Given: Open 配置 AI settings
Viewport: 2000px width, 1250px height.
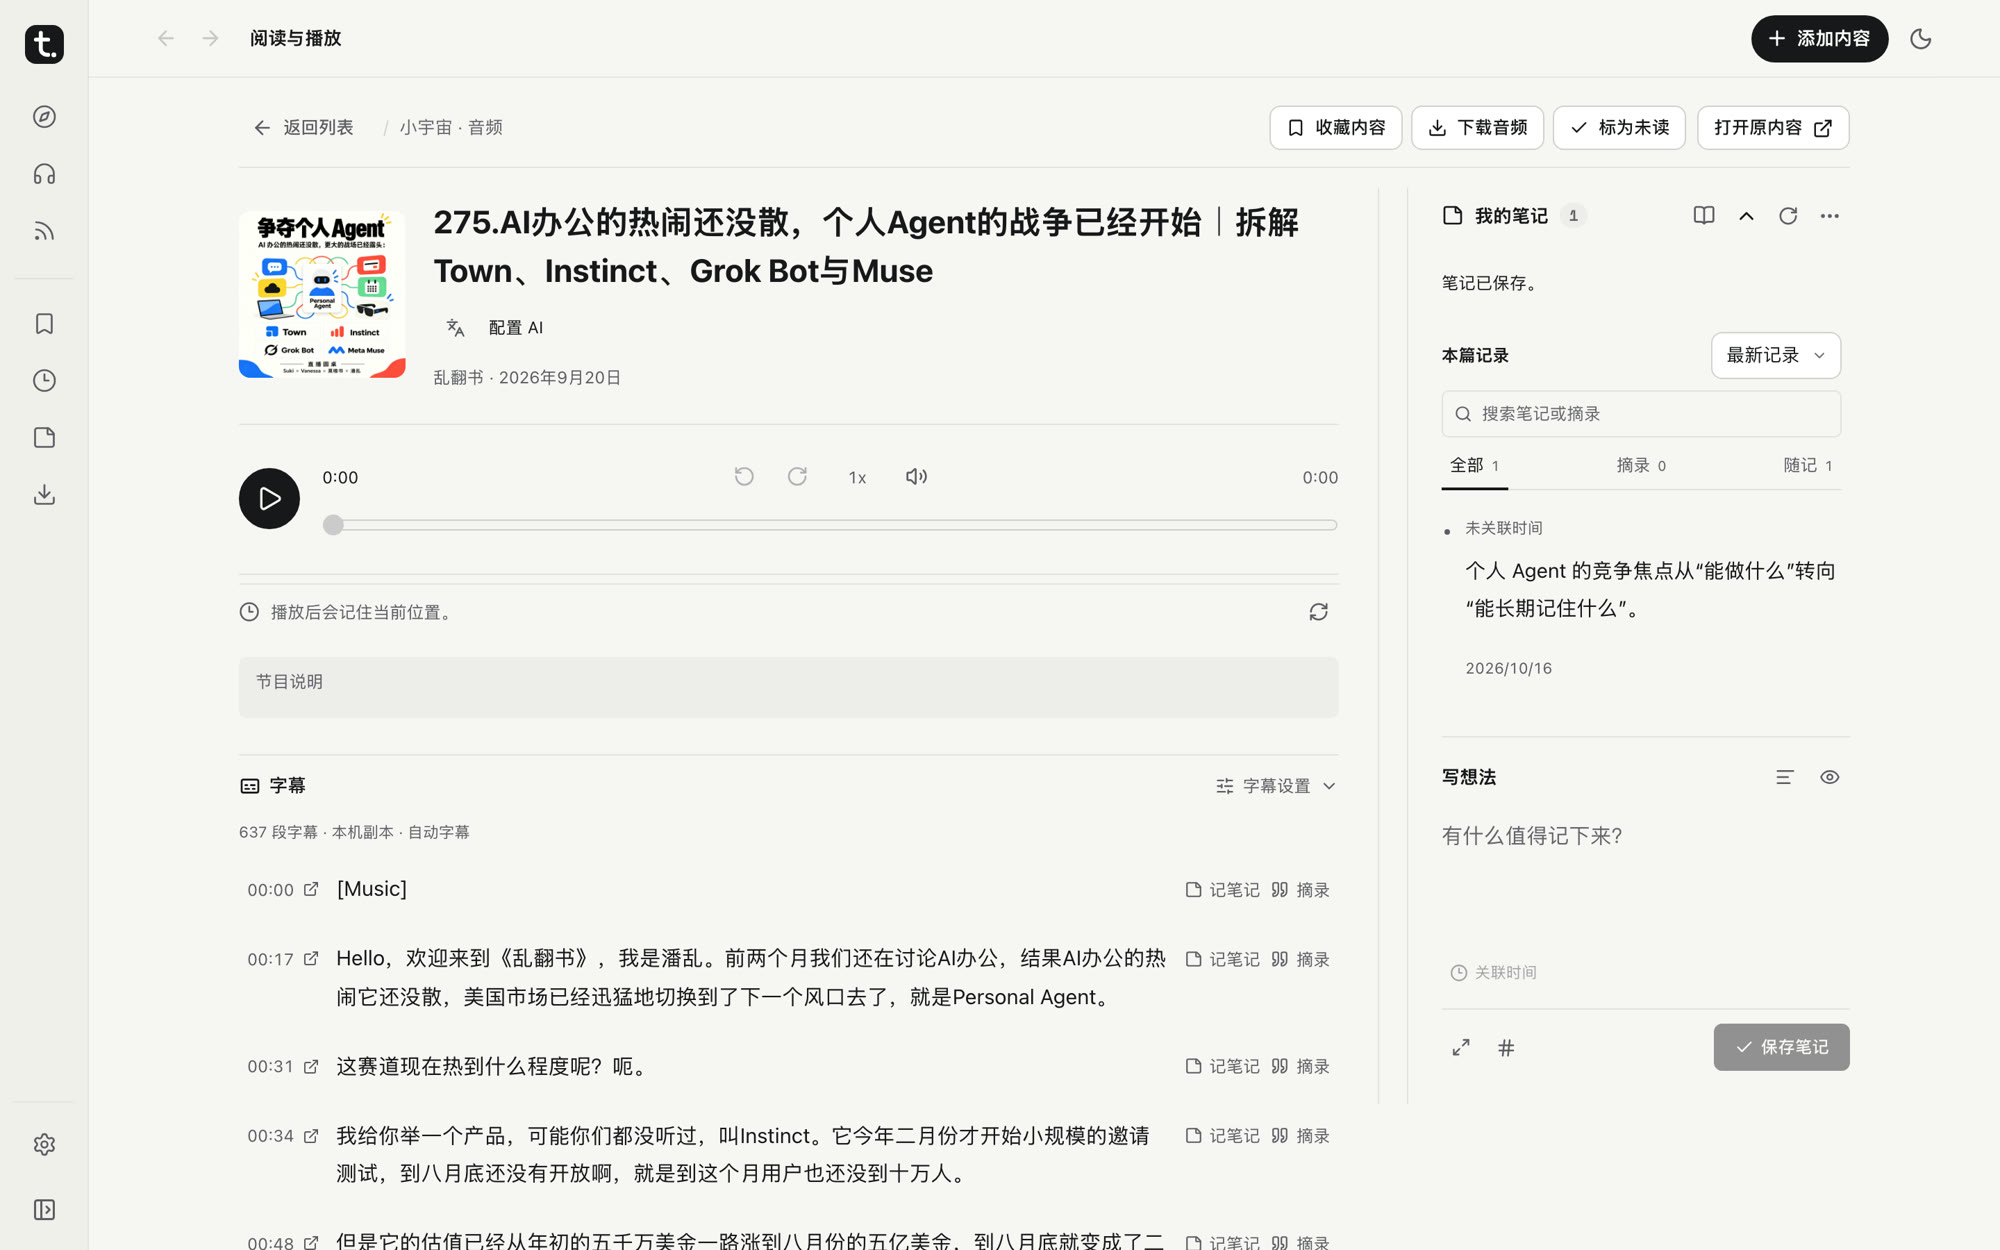Looking at the screenshot, I should point(515,327).
